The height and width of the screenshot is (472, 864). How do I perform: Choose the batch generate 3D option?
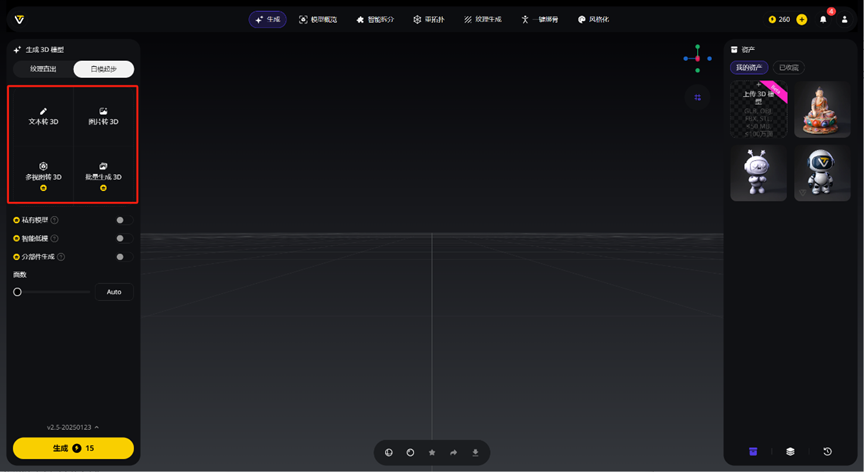tap(103, 172)
